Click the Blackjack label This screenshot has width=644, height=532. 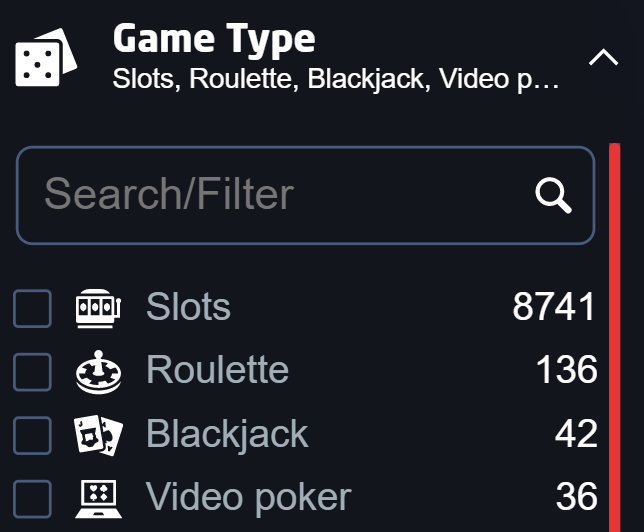point(227,434)
